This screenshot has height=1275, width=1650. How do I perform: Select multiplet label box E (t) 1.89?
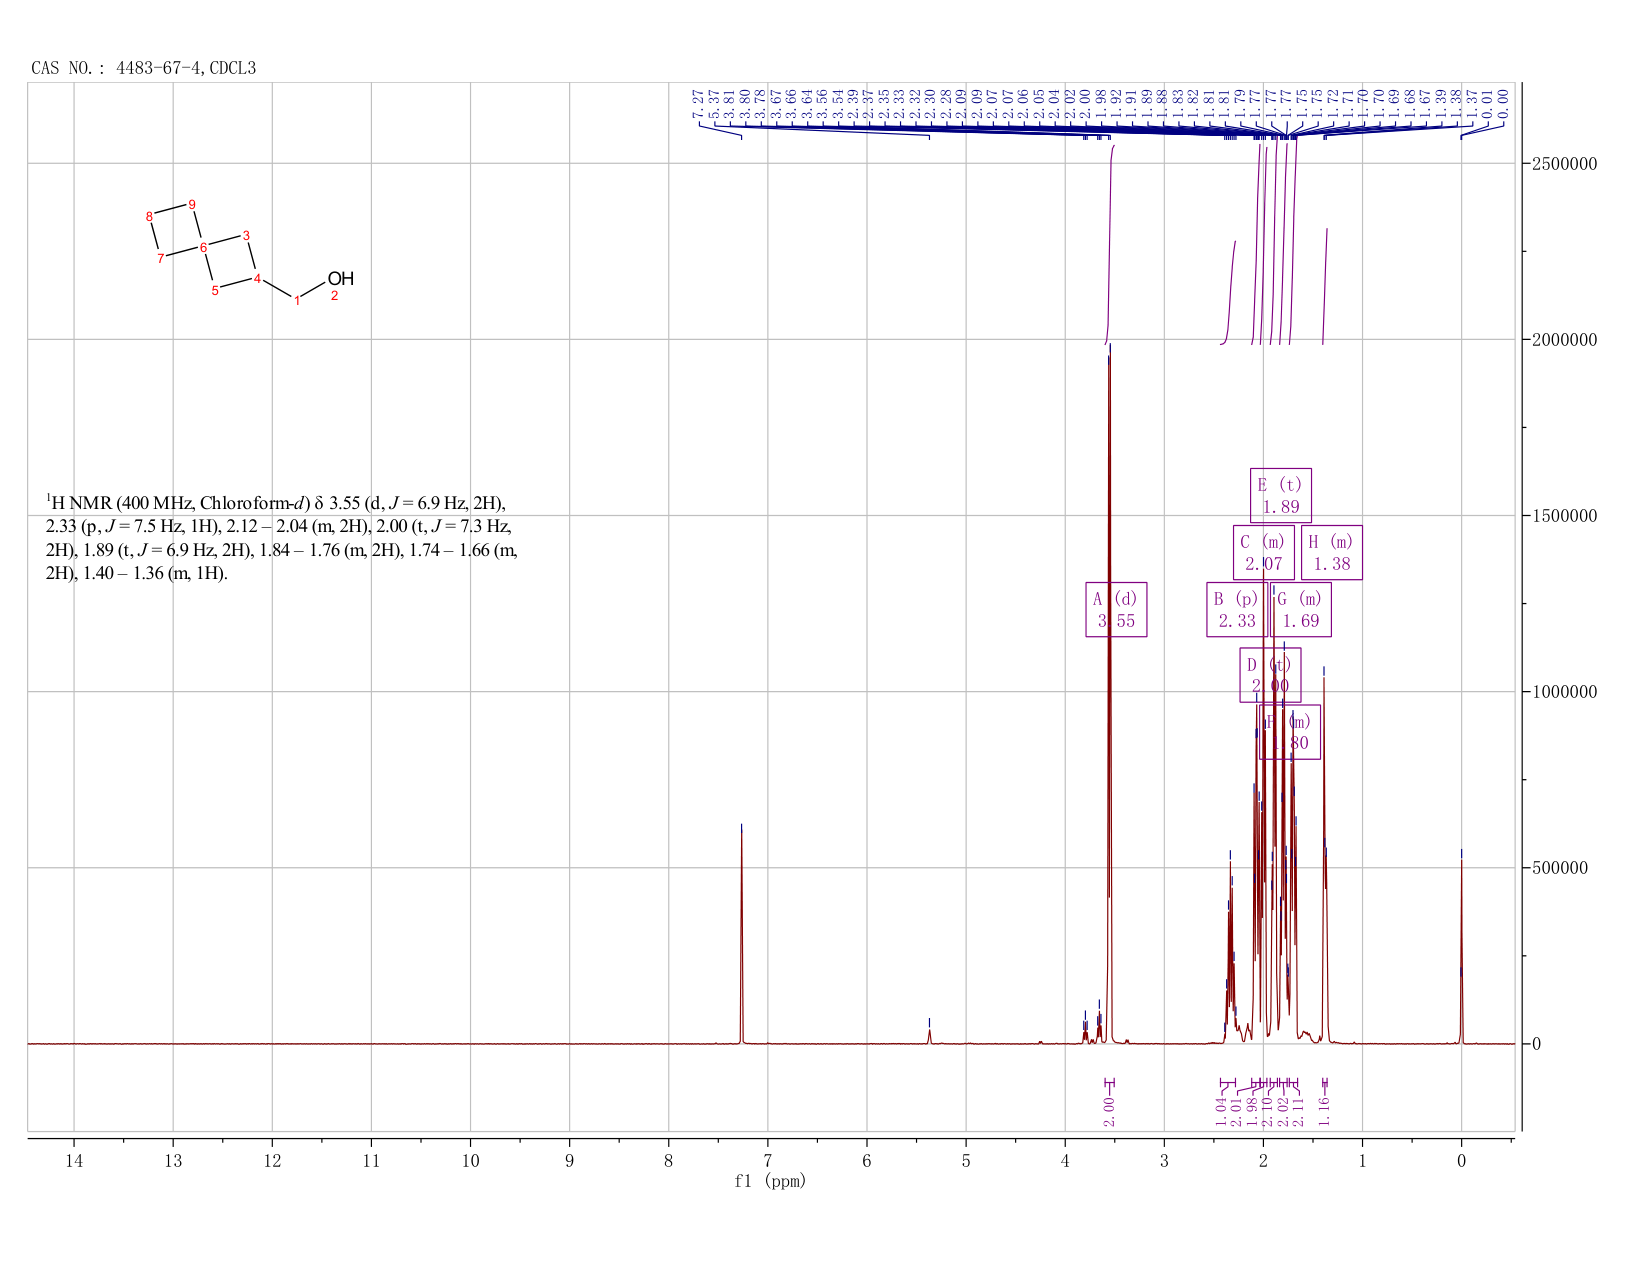(x=1281, y=496)
